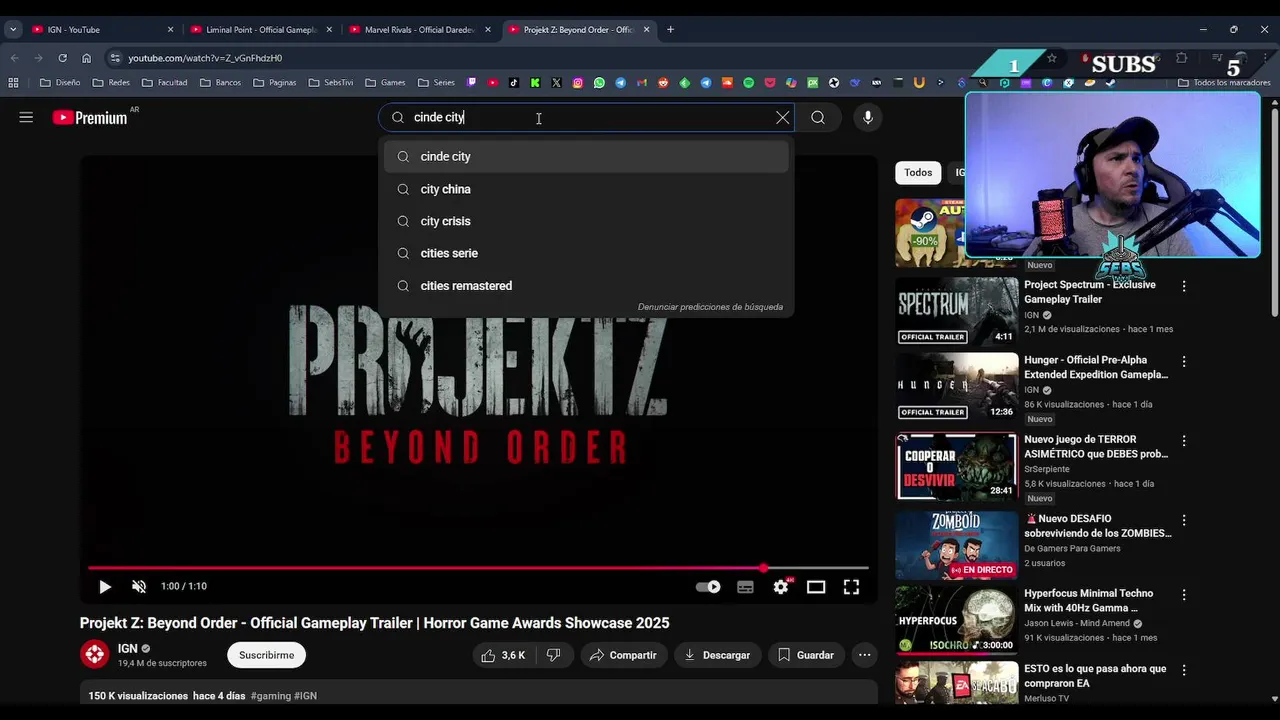Open the TikTok bookmark icon
The image size is (1280, 720).
point(514,83)
